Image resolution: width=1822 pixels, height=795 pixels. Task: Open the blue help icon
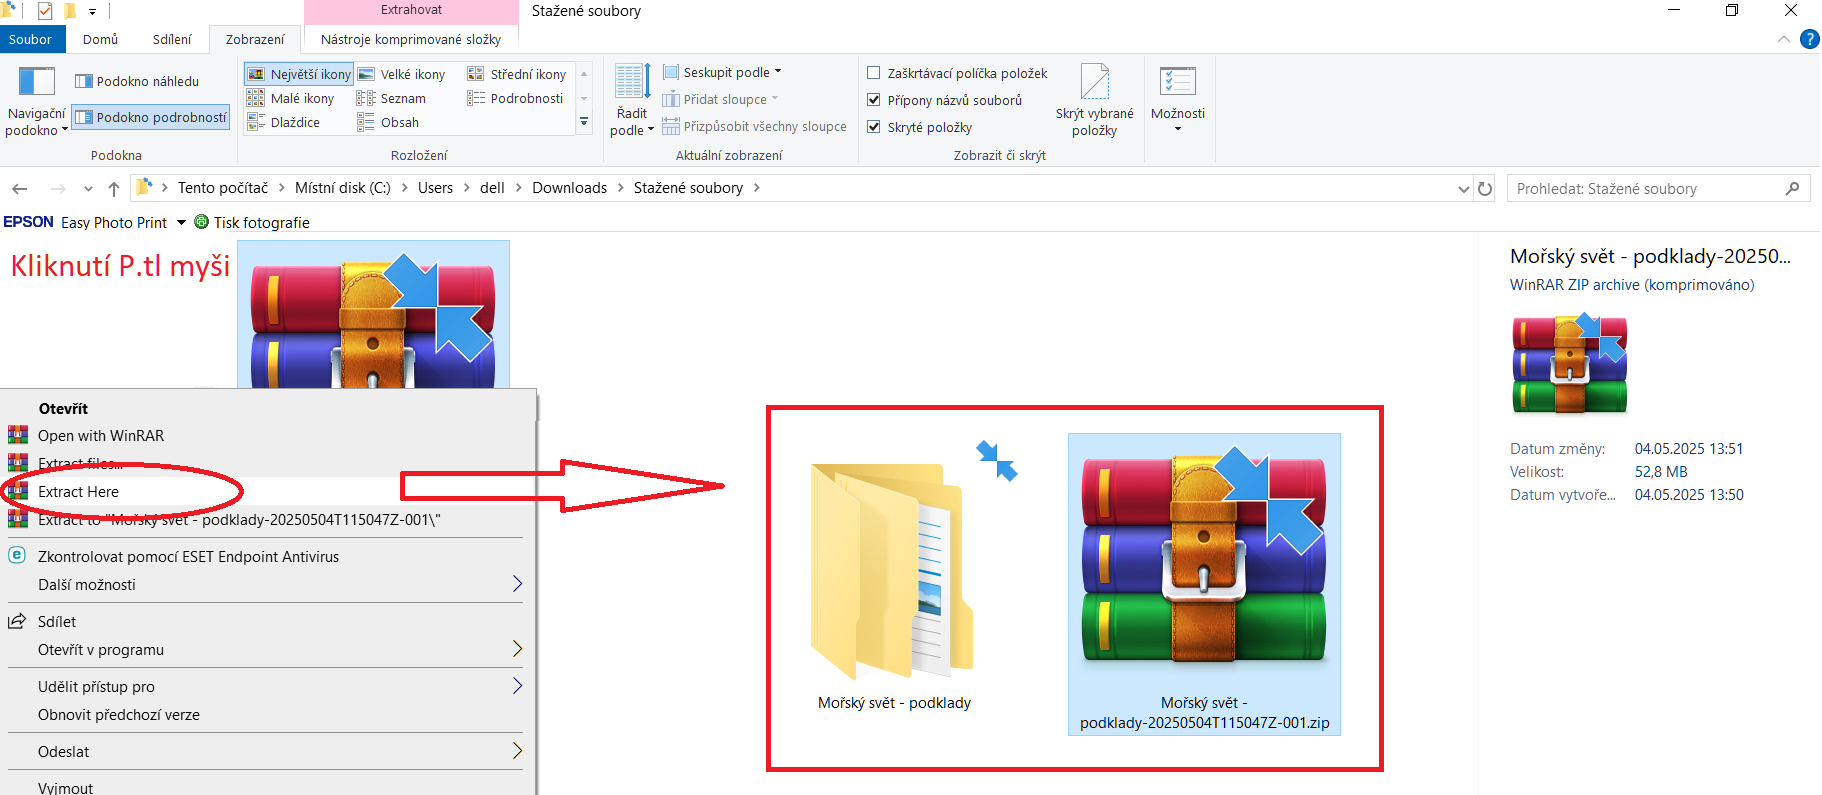[1809, 39]
